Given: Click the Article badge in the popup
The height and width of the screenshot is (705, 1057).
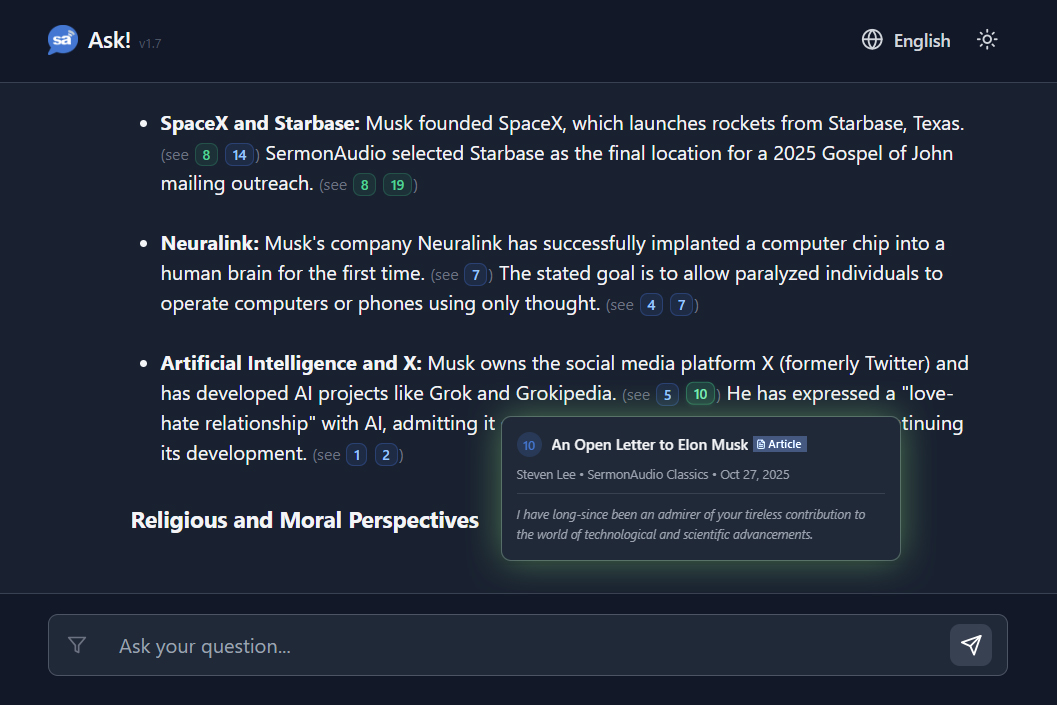Looking at the screenshot, I should pyautogui.click(x=780, y=444).
